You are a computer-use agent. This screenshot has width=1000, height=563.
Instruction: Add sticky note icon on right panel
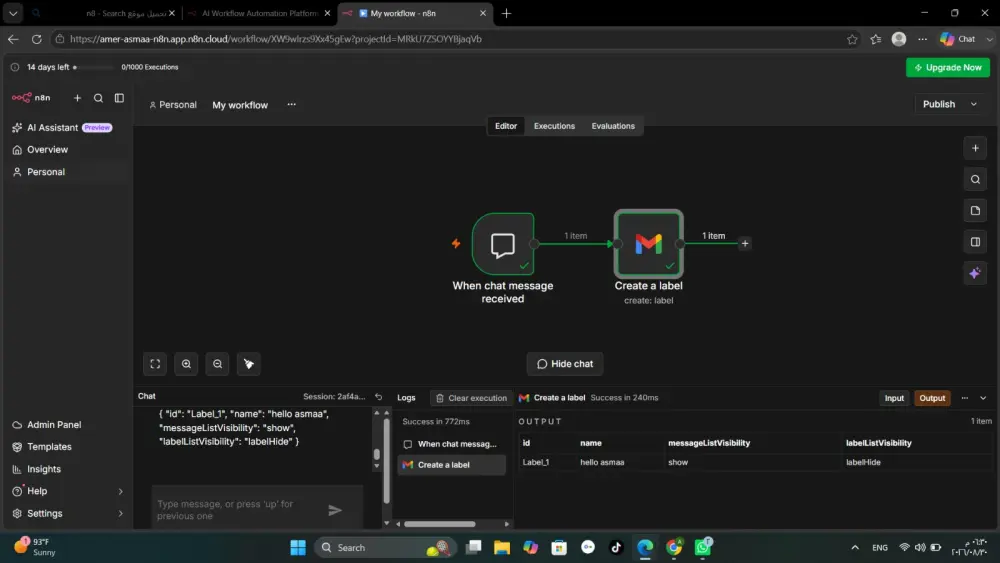975,211
